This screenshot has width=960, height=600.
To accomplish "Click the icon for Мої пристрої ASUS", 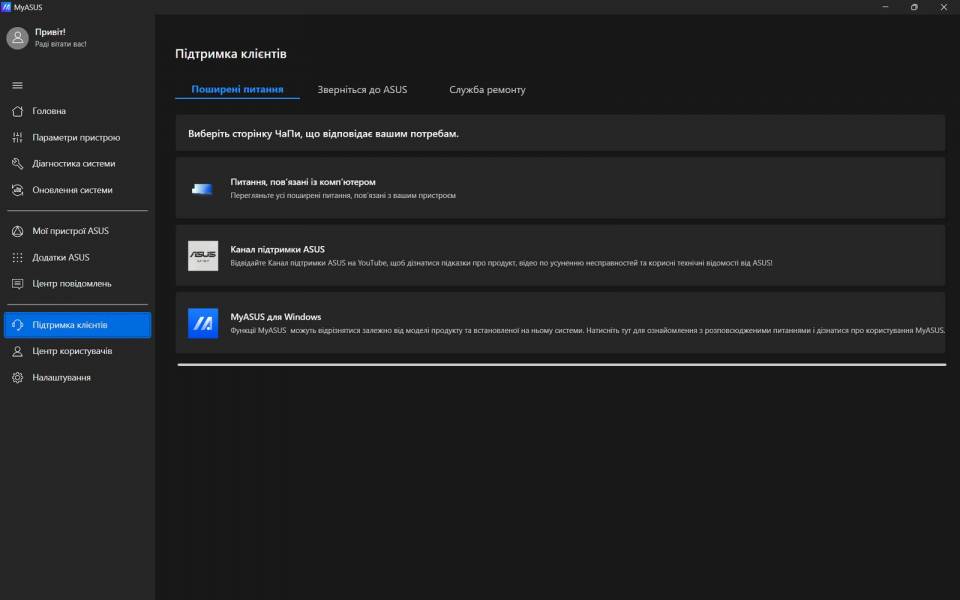I will (17, 231).
